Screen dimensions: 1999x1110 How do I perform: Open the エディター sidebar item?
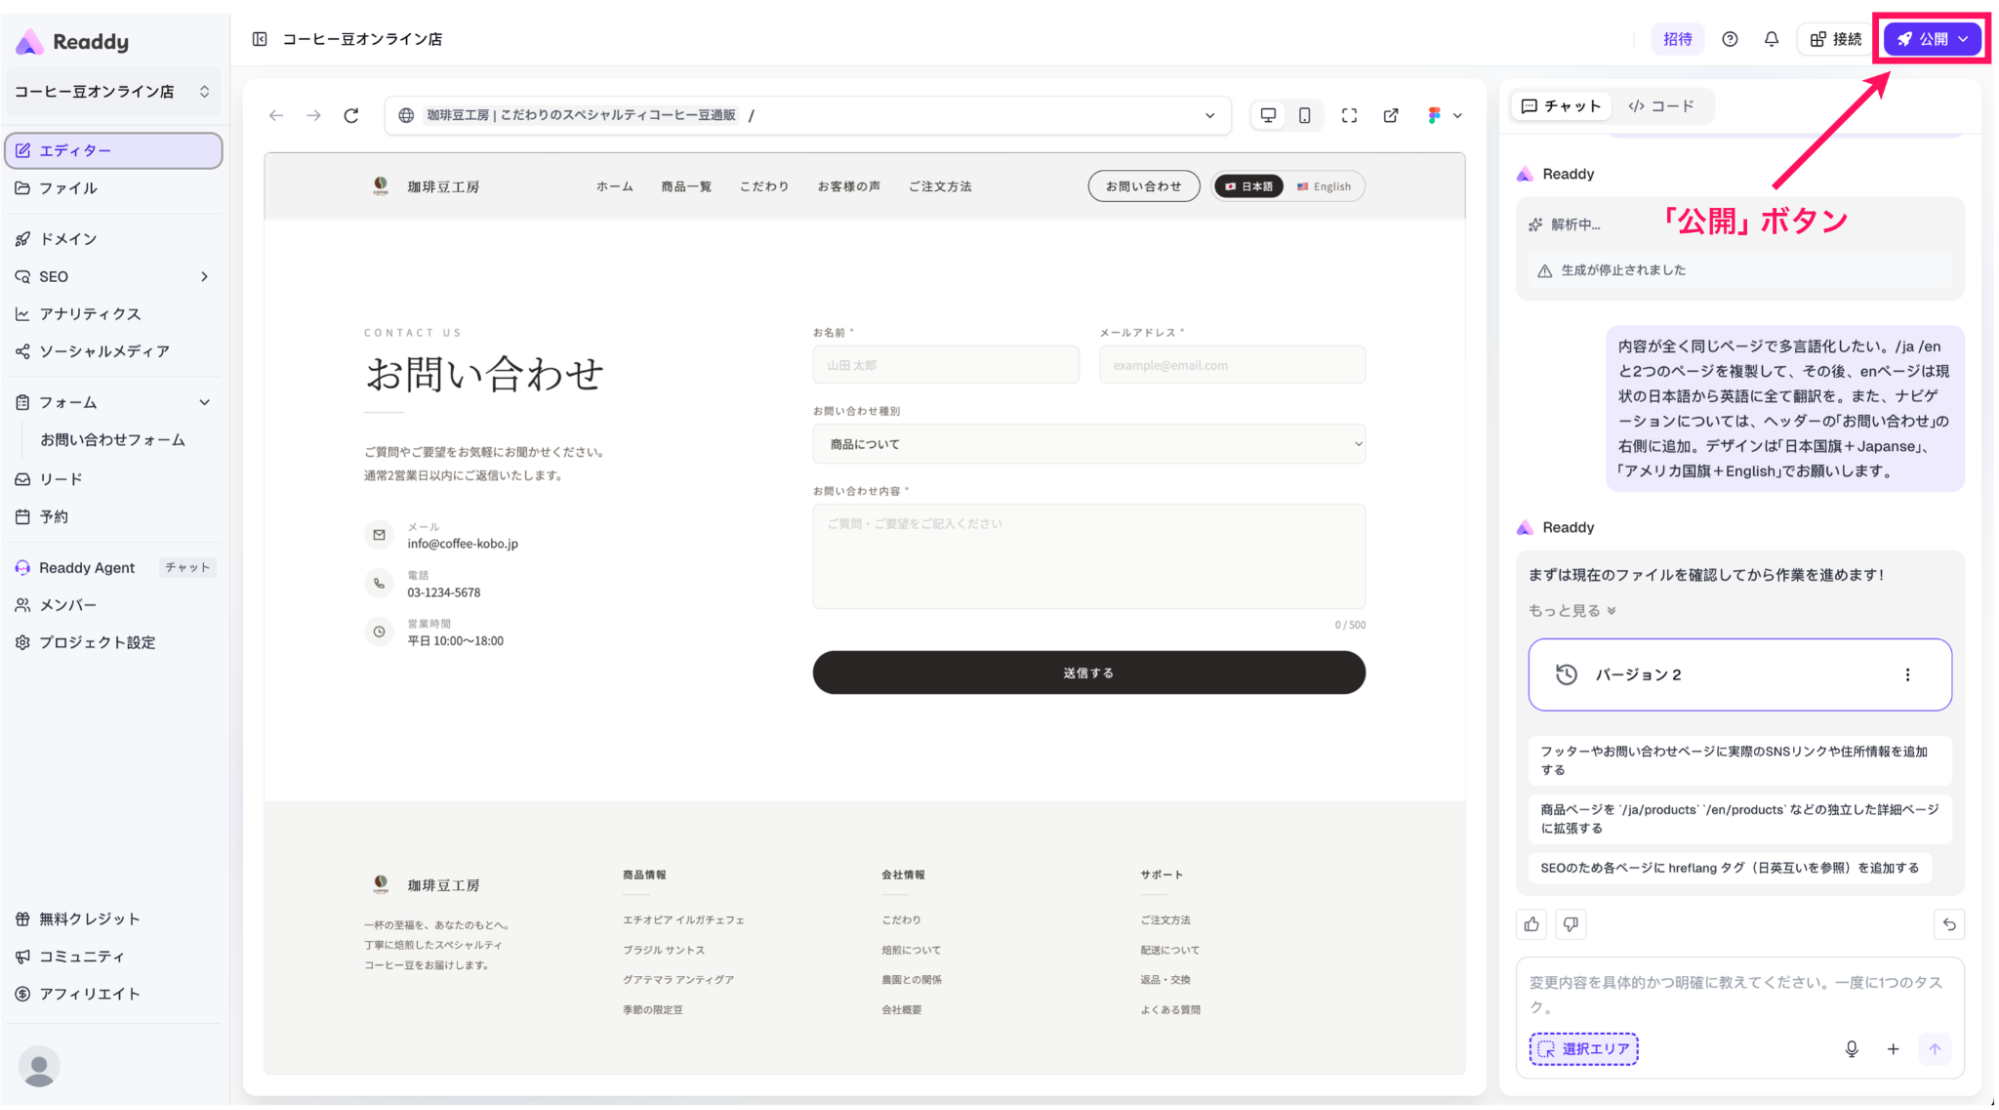coord(113,150)
